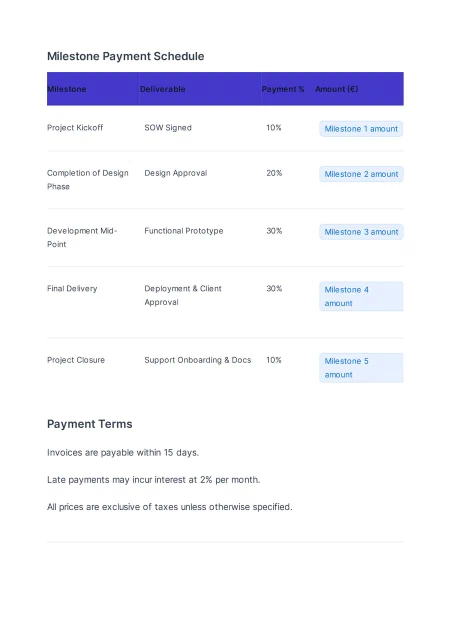Select the Support Onboarding & Docs cell

pos(198,360)
